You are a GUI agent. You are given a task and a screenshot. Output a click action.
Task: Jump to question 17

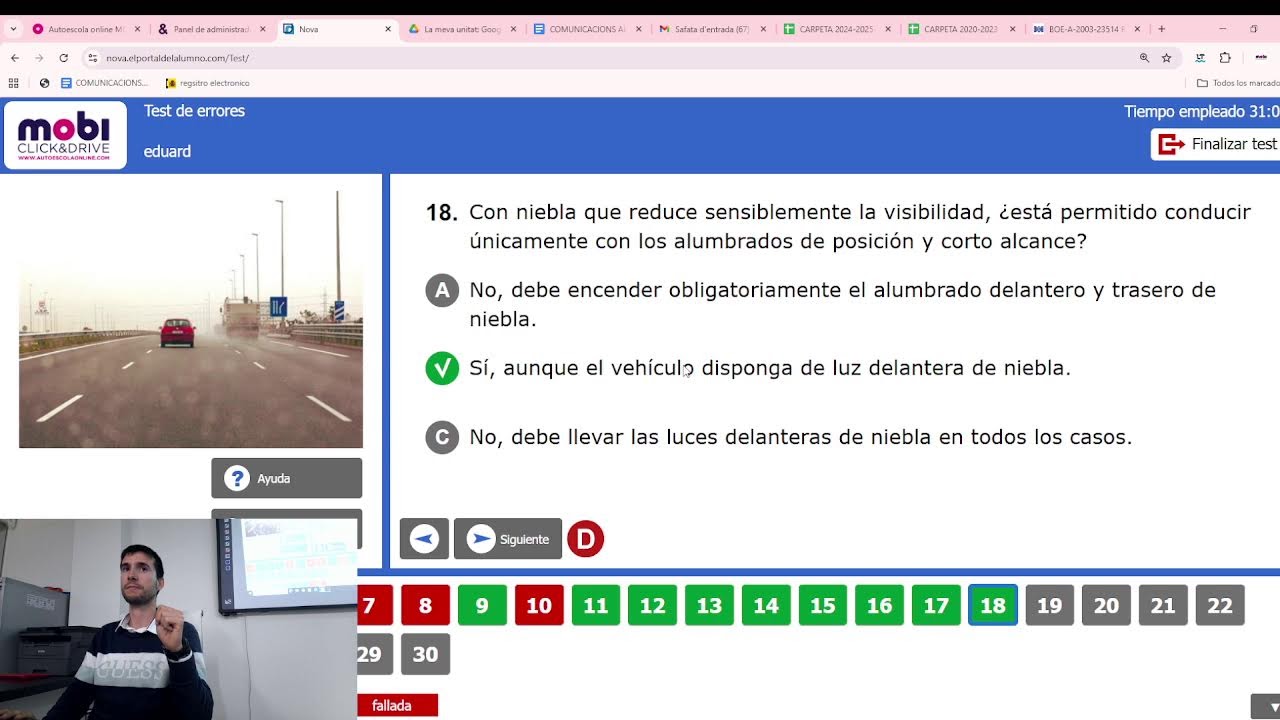936,605
